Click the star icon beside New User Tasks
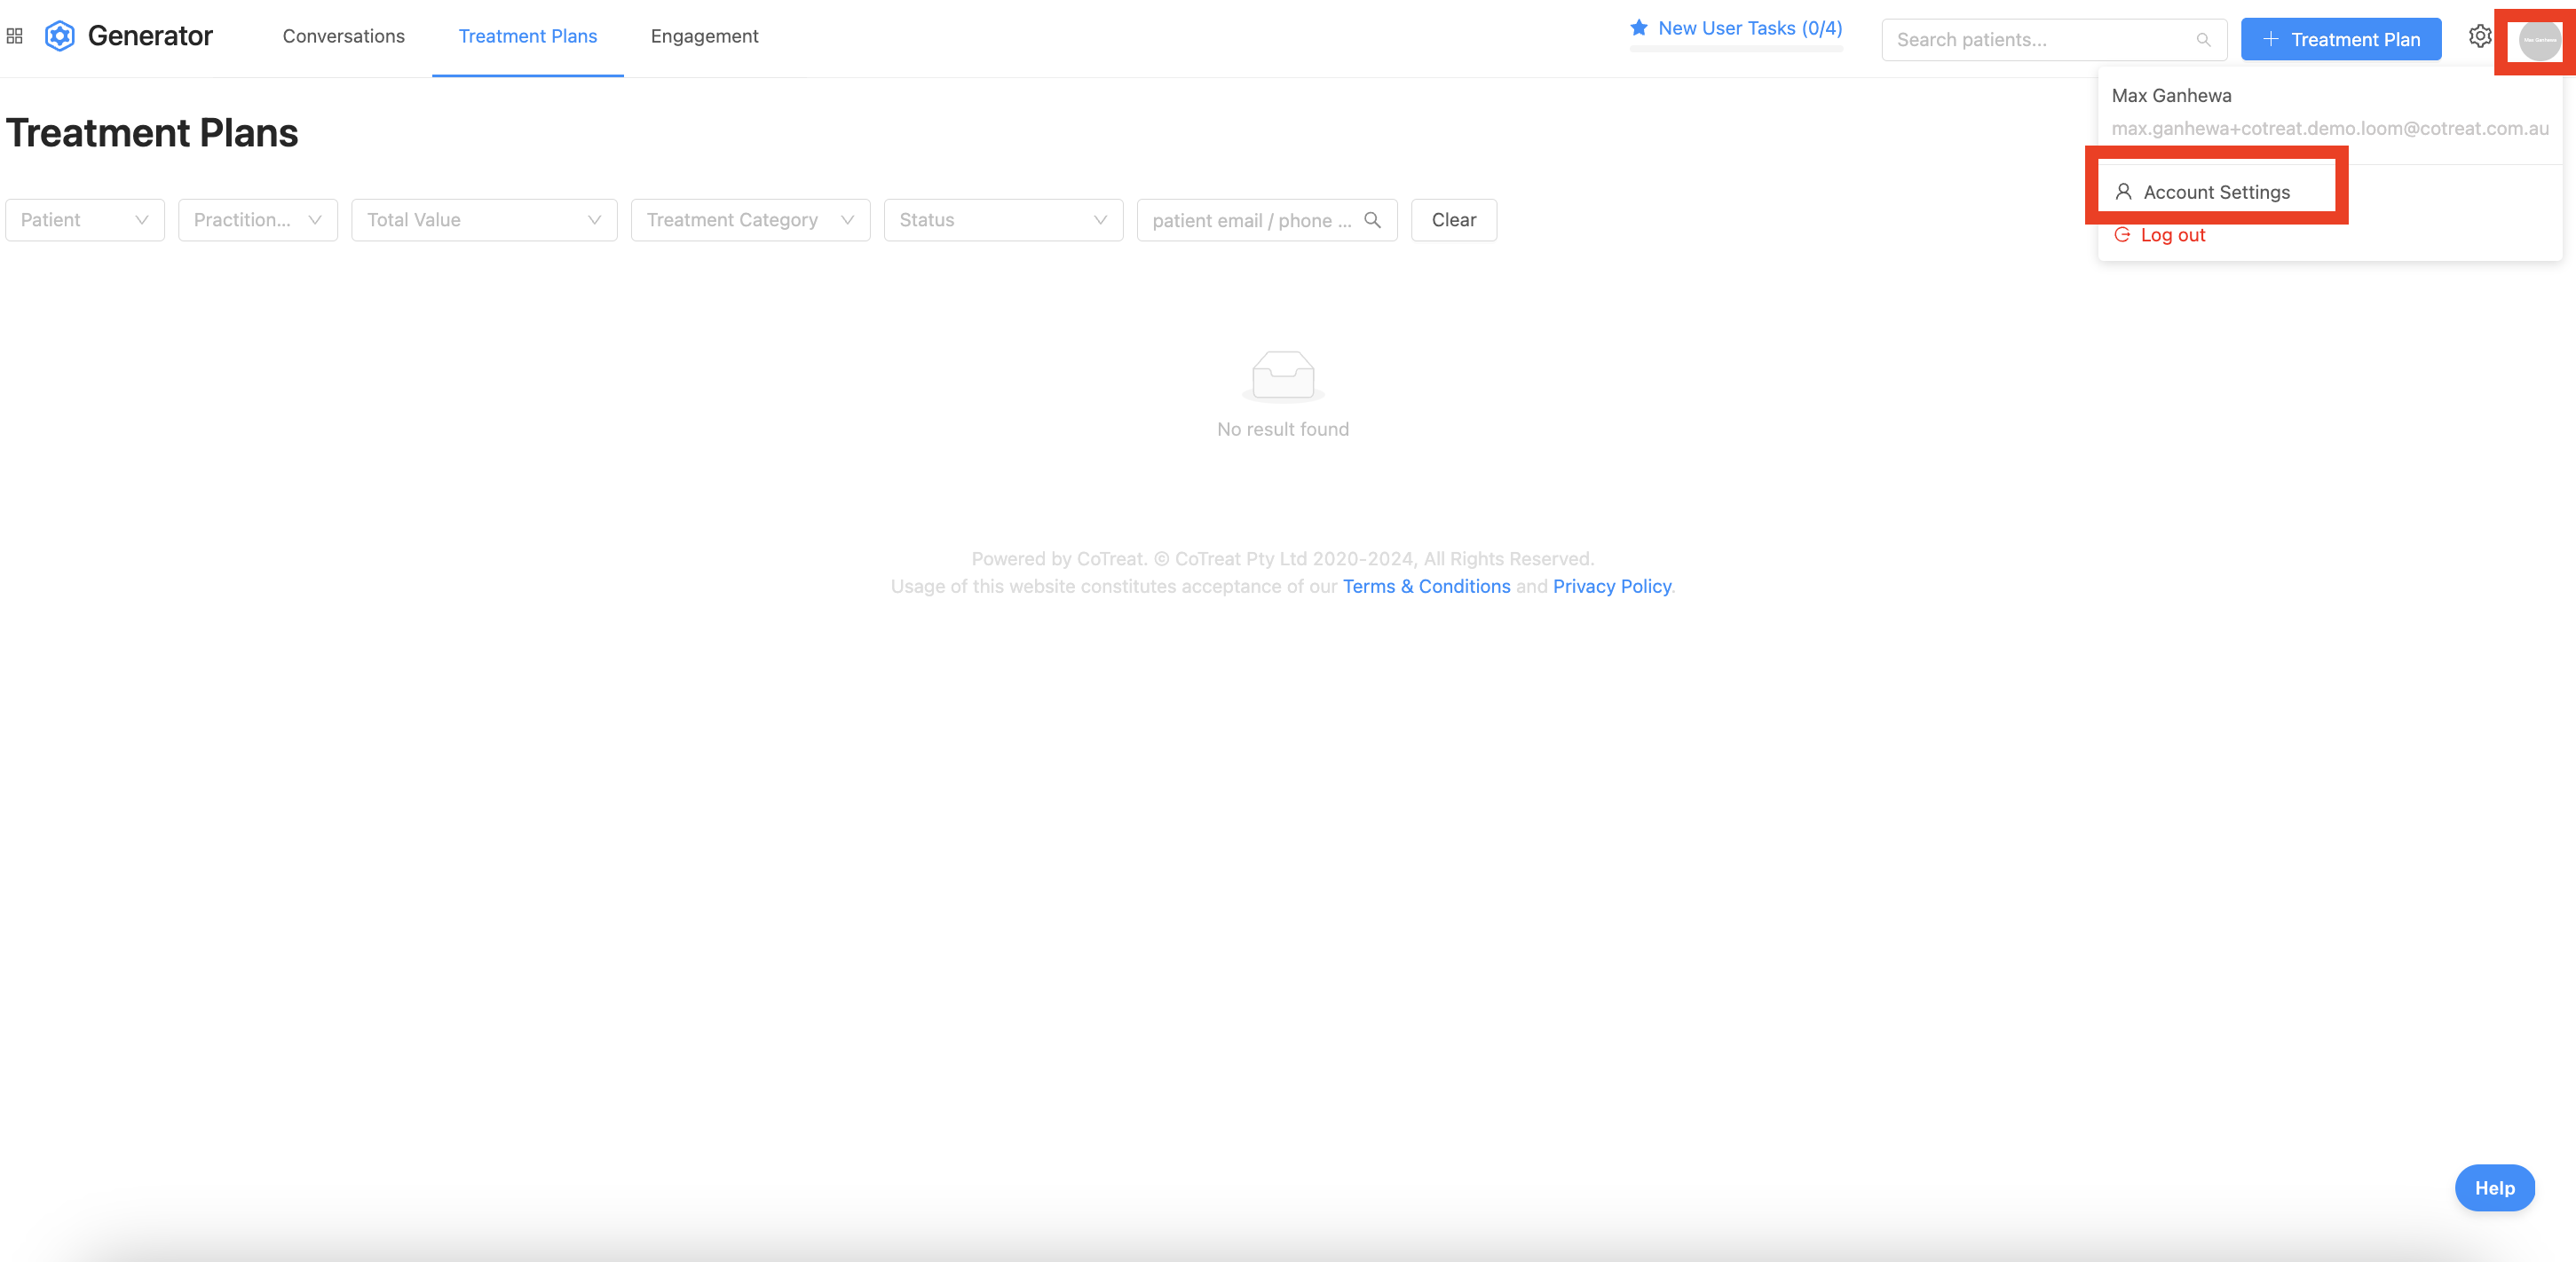This screenshot has width=2576, height=1262. click(x=1639, y=27)
